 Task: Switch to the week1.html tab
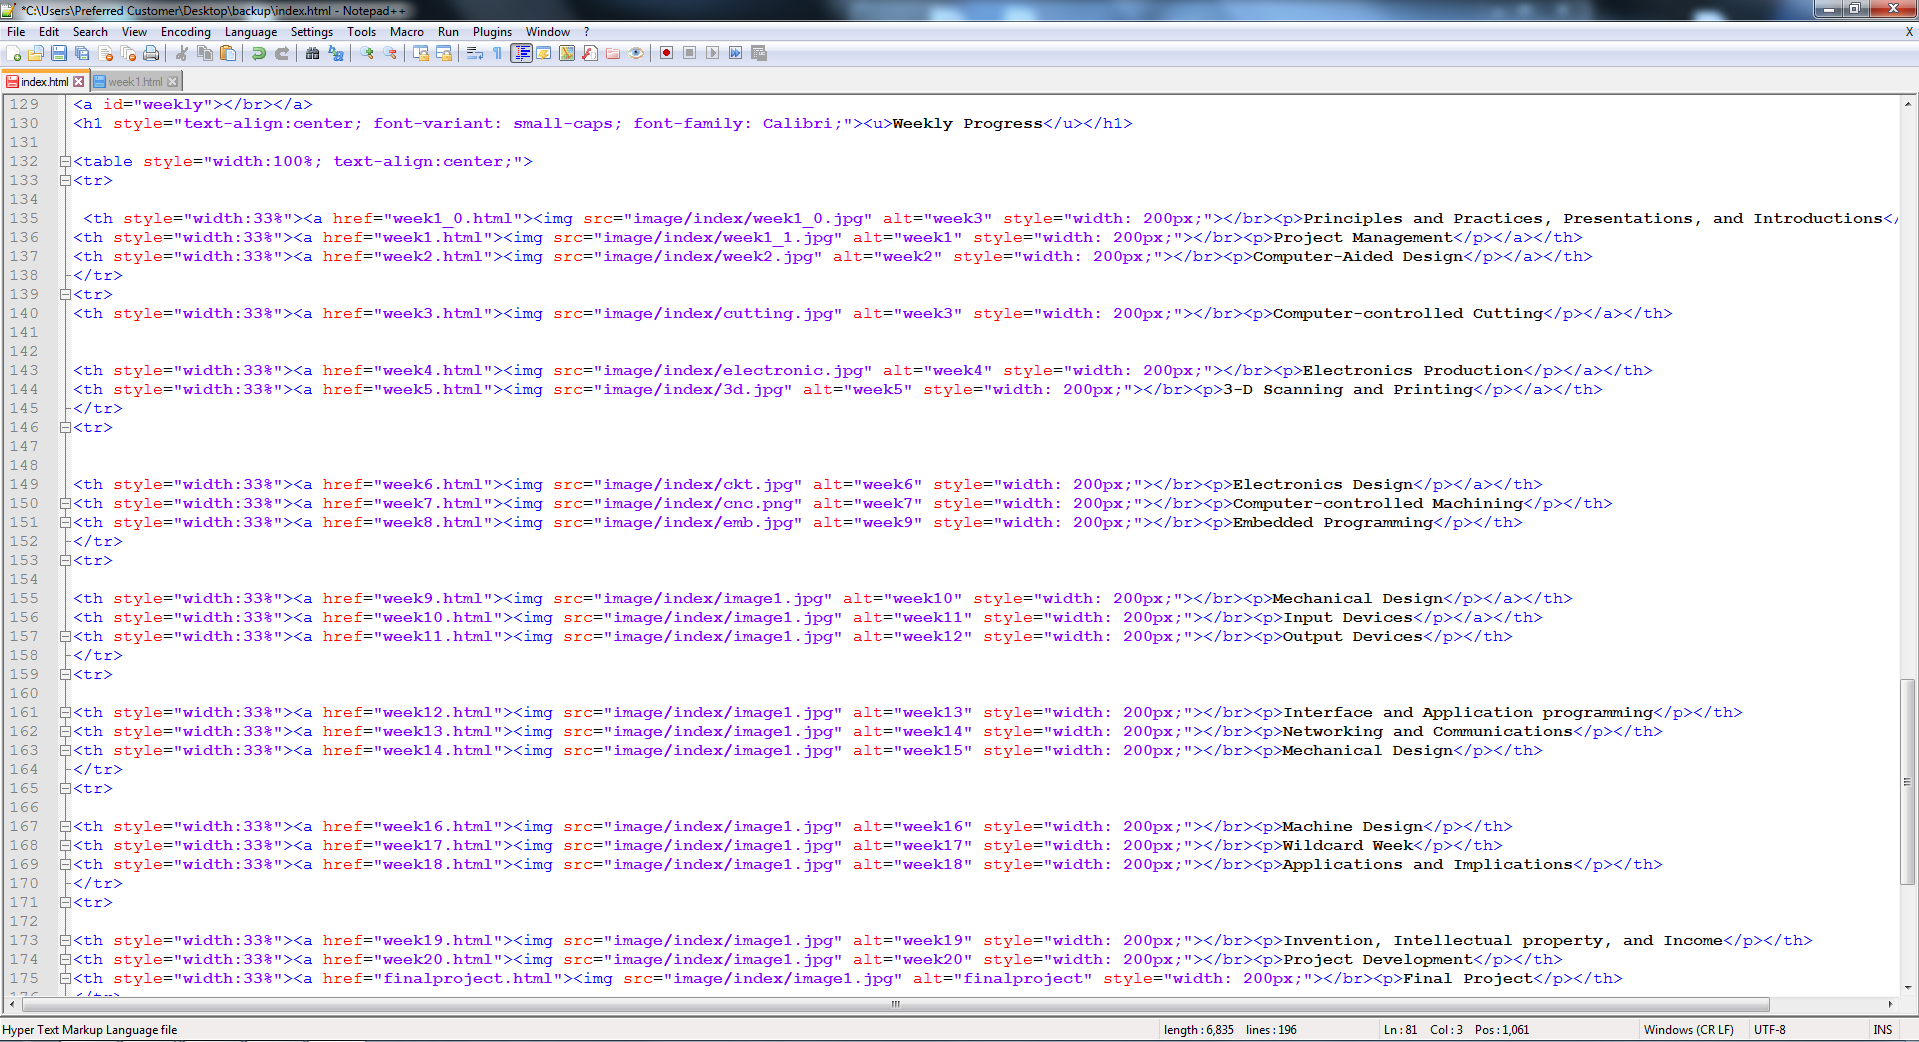(135, 82)
